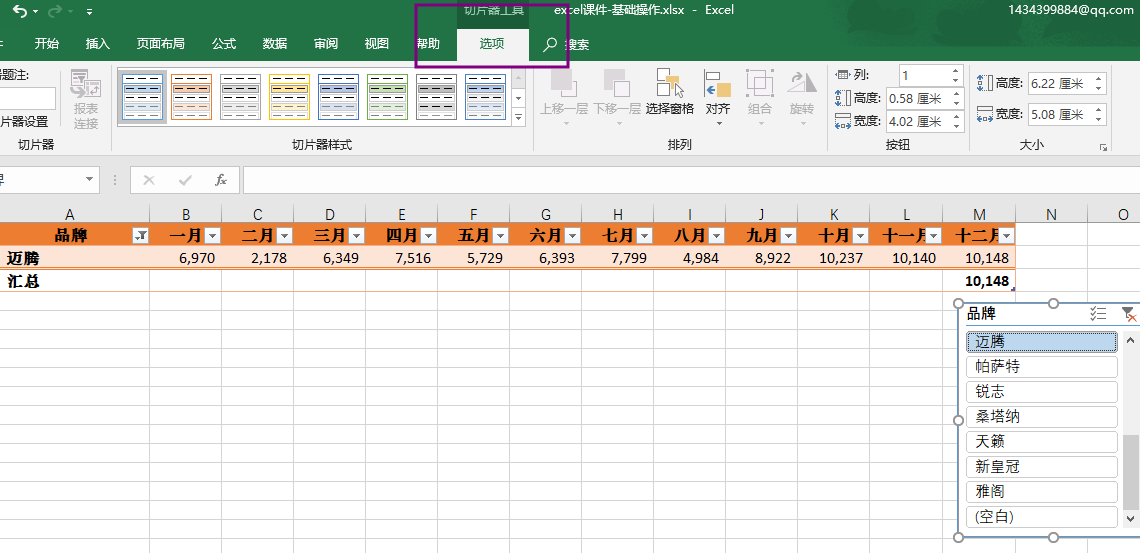Open the 一月 column filter dropdown
This screenshot has height=553, width=1140.
[x=212, y=235]
